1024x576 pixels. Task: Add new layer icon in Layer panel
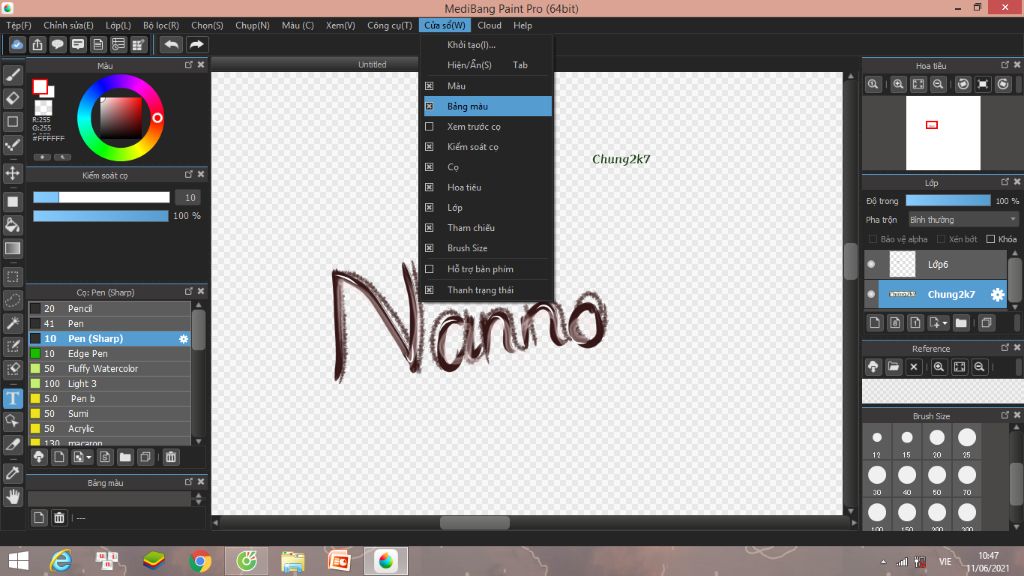tap(874, 323)
